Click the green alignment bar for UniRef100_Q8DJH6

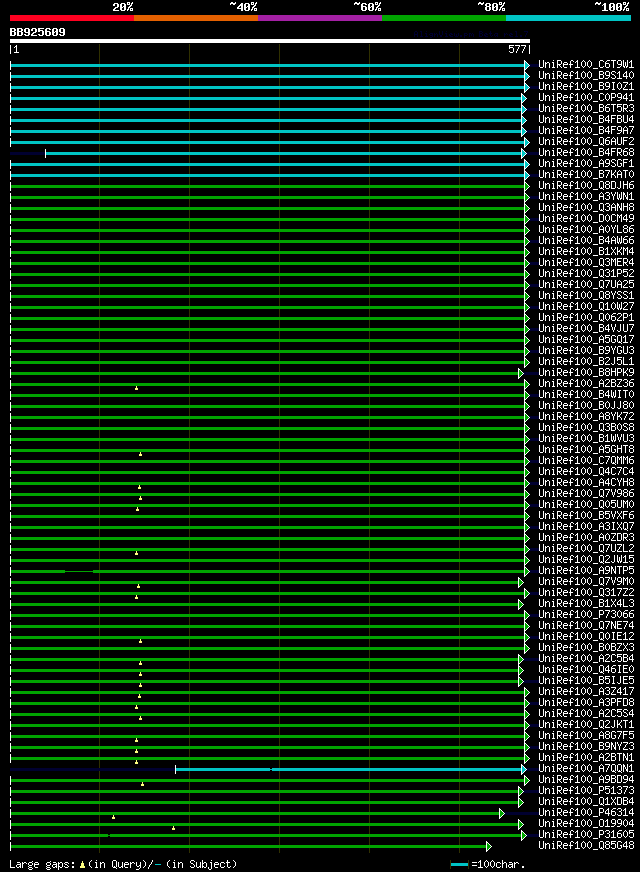(267, 186)
